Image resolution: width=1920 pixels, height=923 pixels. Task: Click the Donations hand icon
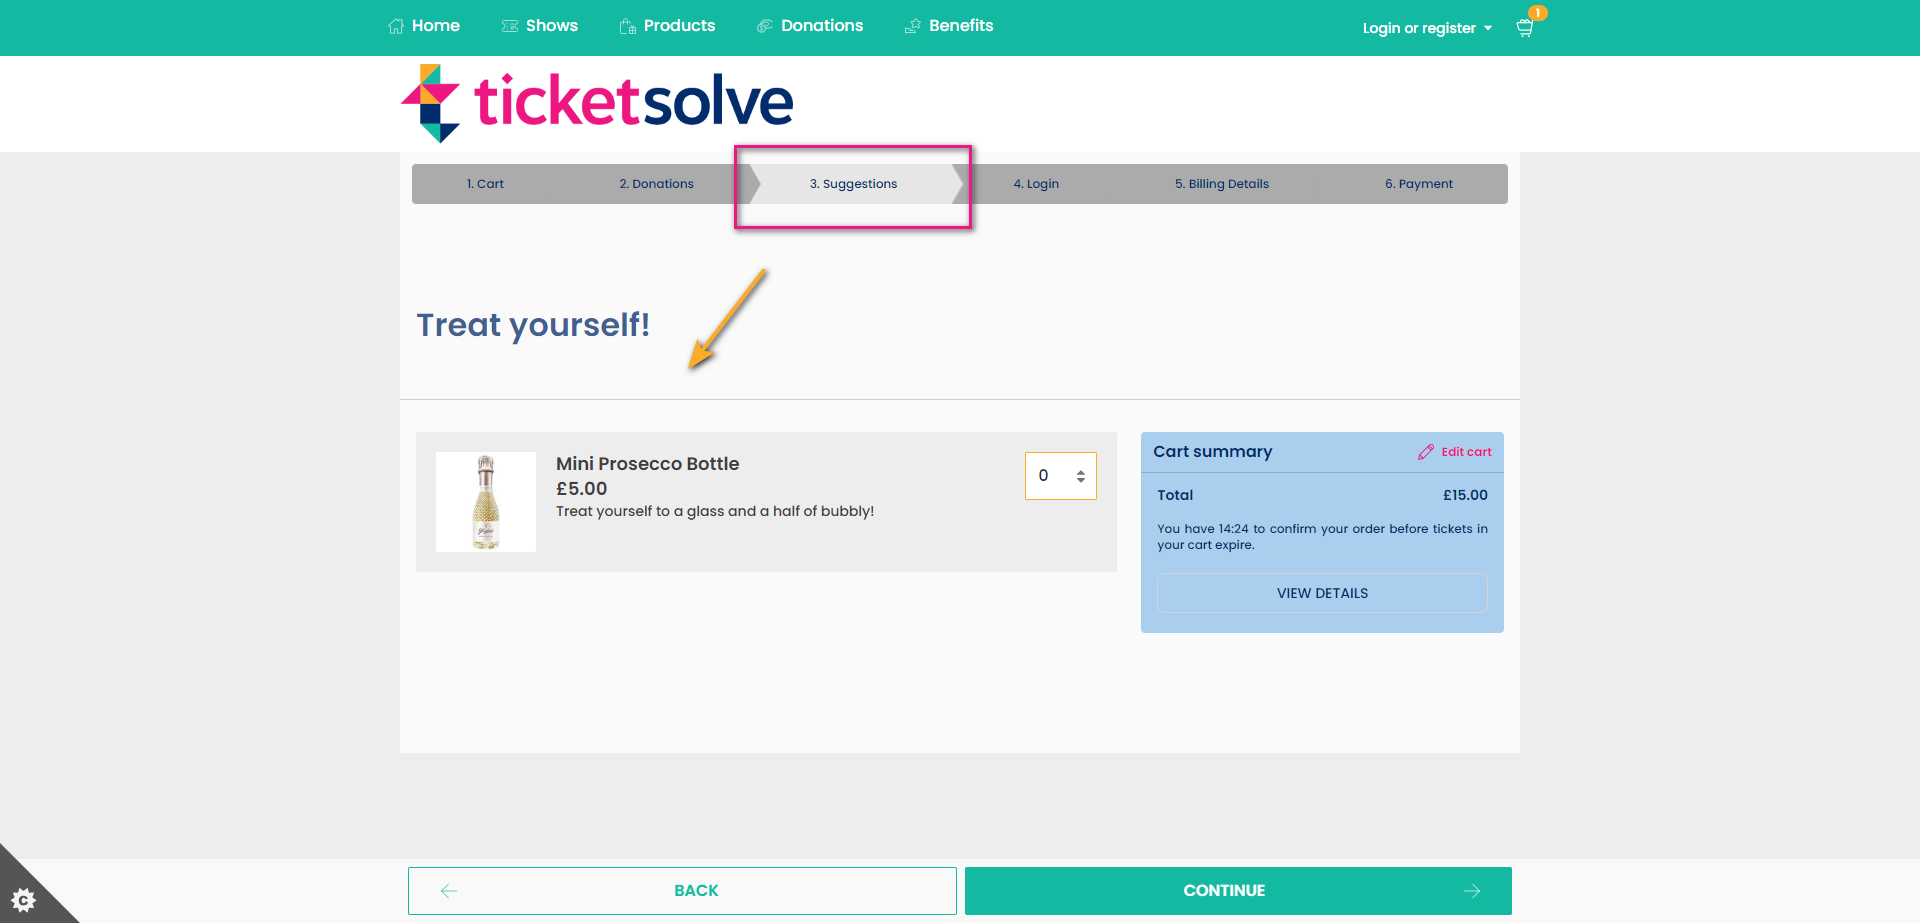pos(765,27)
